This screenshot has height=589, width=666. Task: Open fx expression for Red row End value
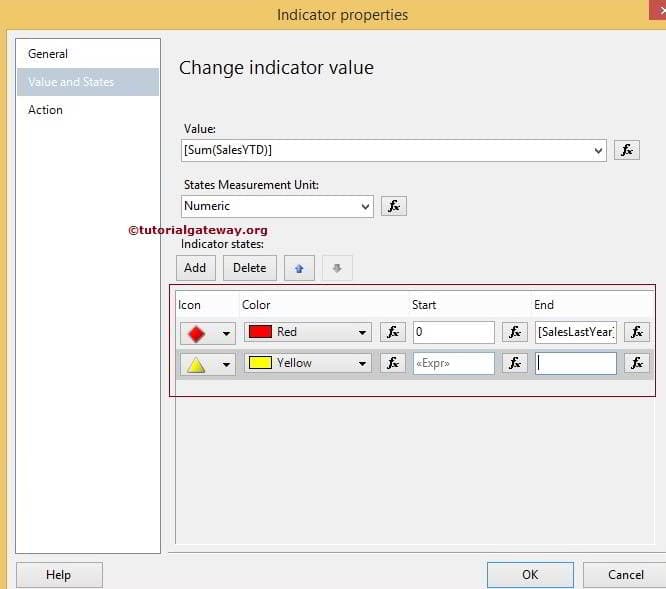pos(636,332)
